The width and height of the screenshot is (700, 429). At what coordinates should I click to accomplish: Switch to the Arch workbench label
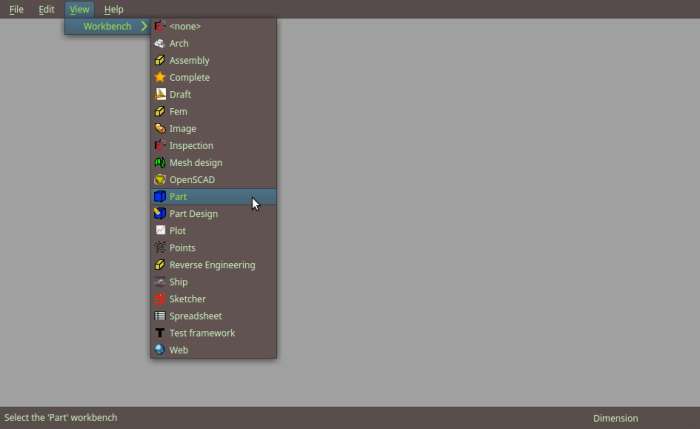(x=179, y=43)
